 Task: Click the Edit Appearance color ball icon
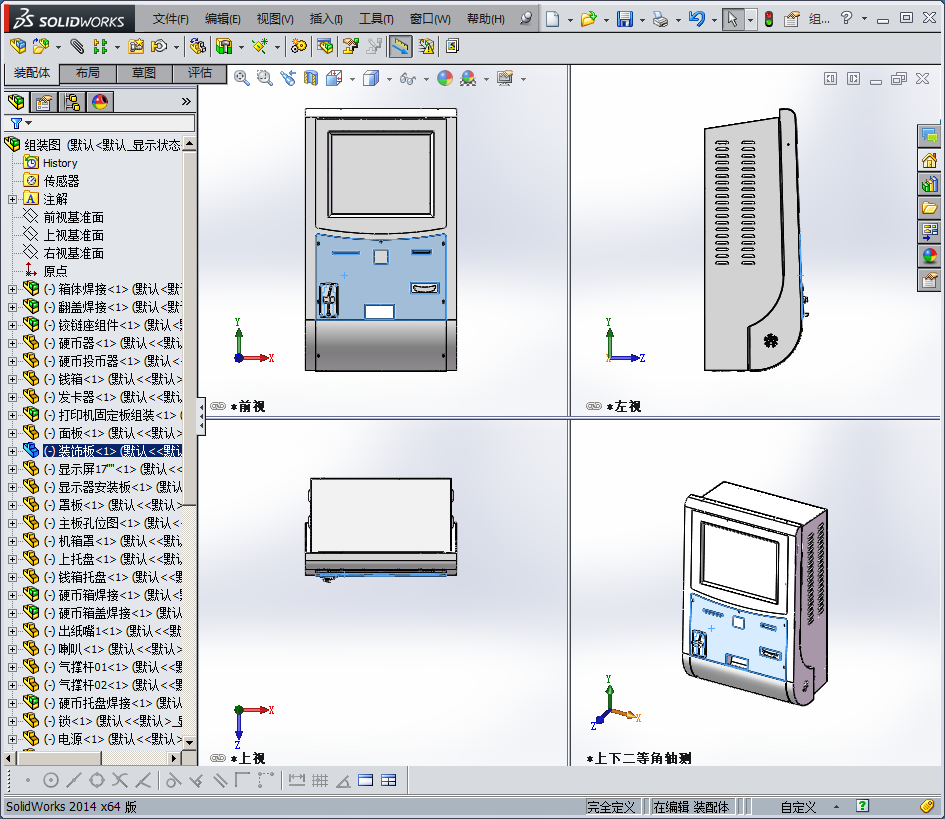click(445, 78)
